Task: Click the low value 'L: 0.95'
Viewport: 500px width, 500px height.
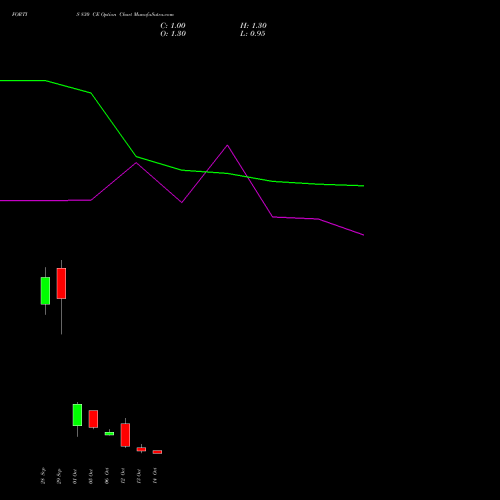Action: [253, 34]
